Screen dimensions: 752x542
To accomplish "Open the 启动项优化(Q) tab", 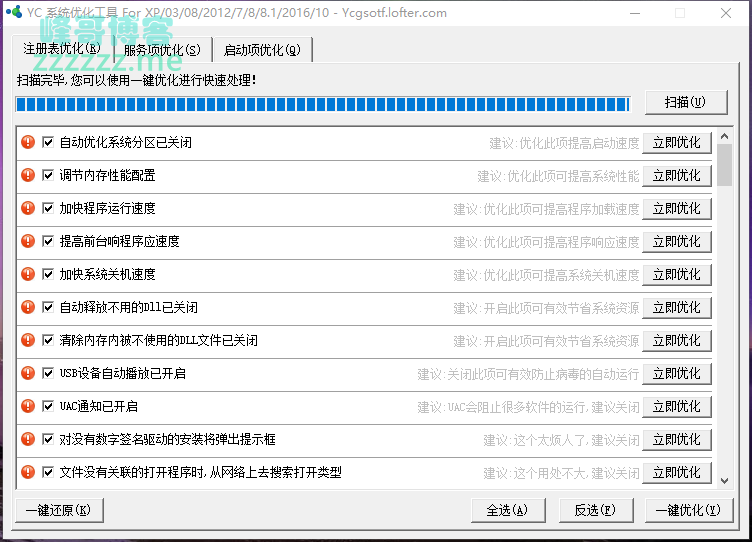I will pos(262,49).
